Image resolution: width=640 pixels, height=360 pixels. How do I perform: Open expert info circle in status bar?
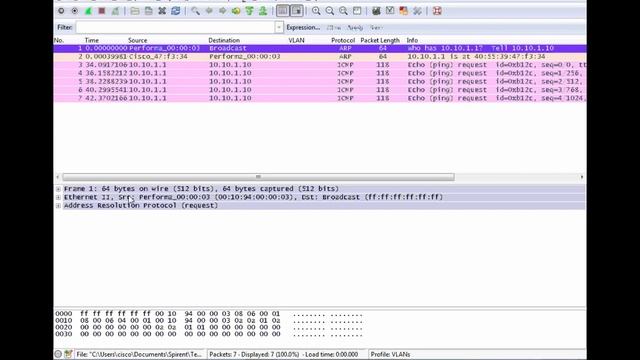(x=58, y=354)
